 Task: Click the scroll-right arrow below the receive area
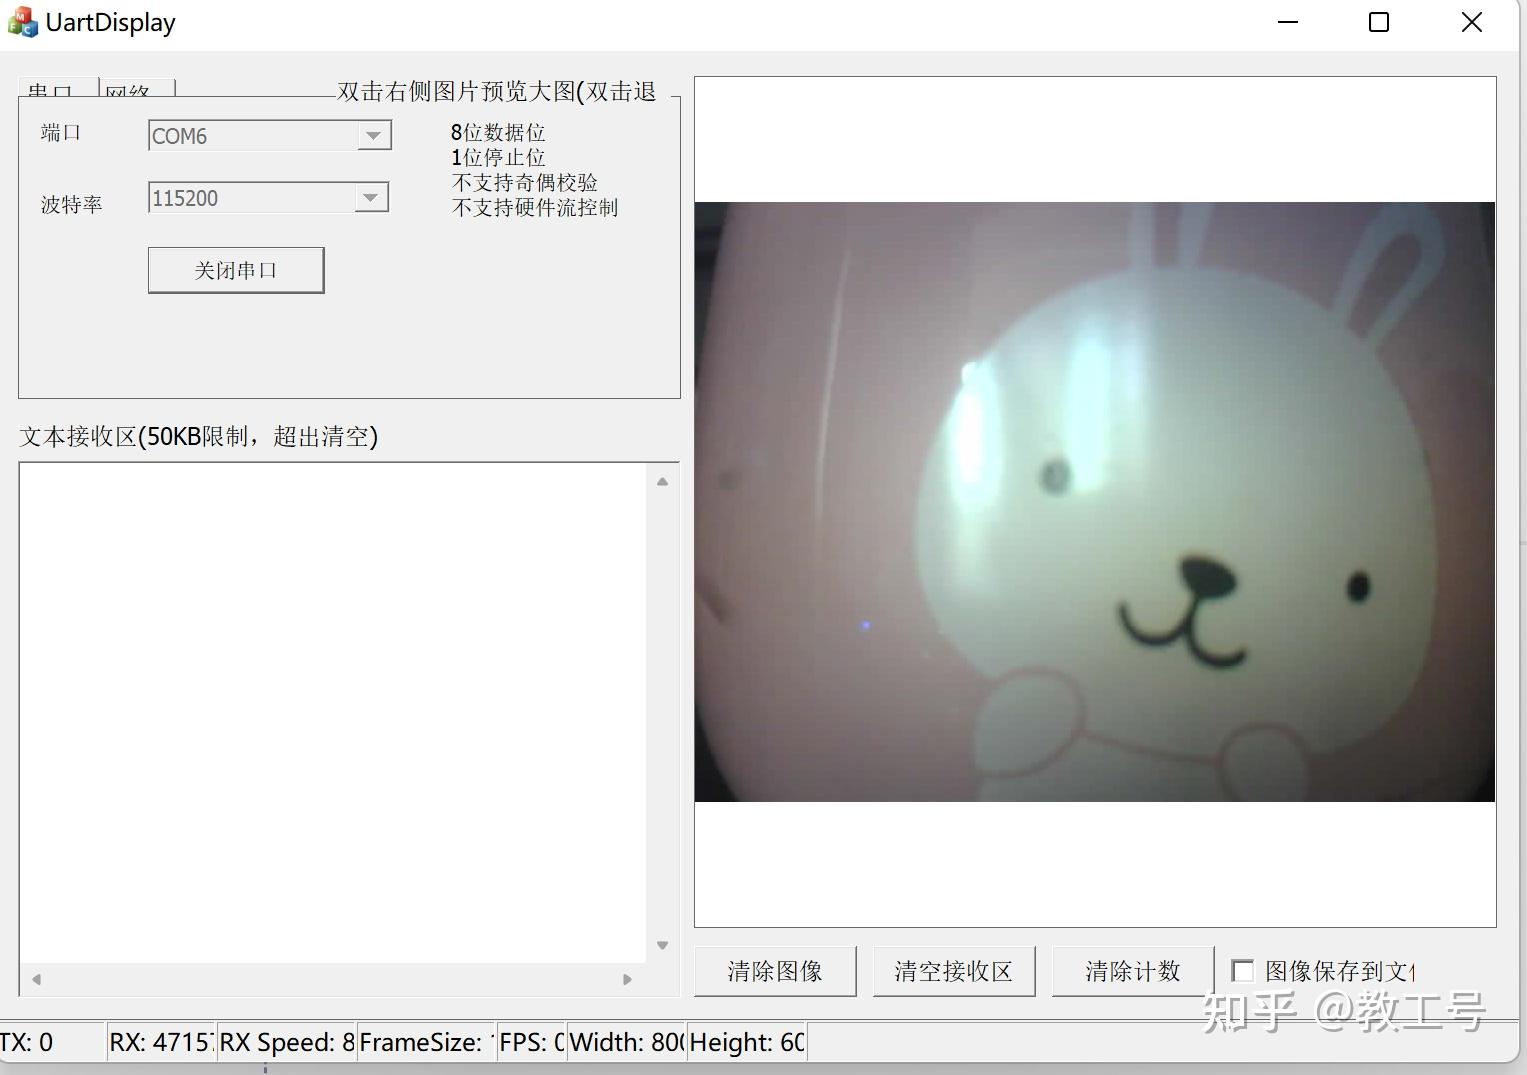(x=627, y=980)
